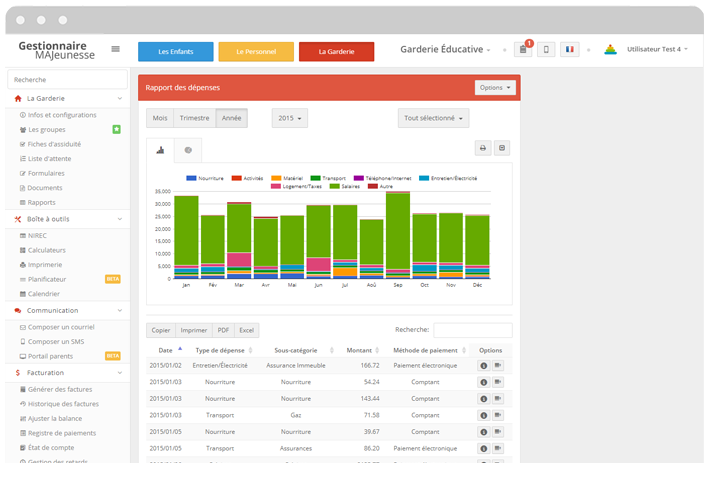This screenshot has width=710, height=478.
Task: Toggle the Année period button
Action: point(230,118)
